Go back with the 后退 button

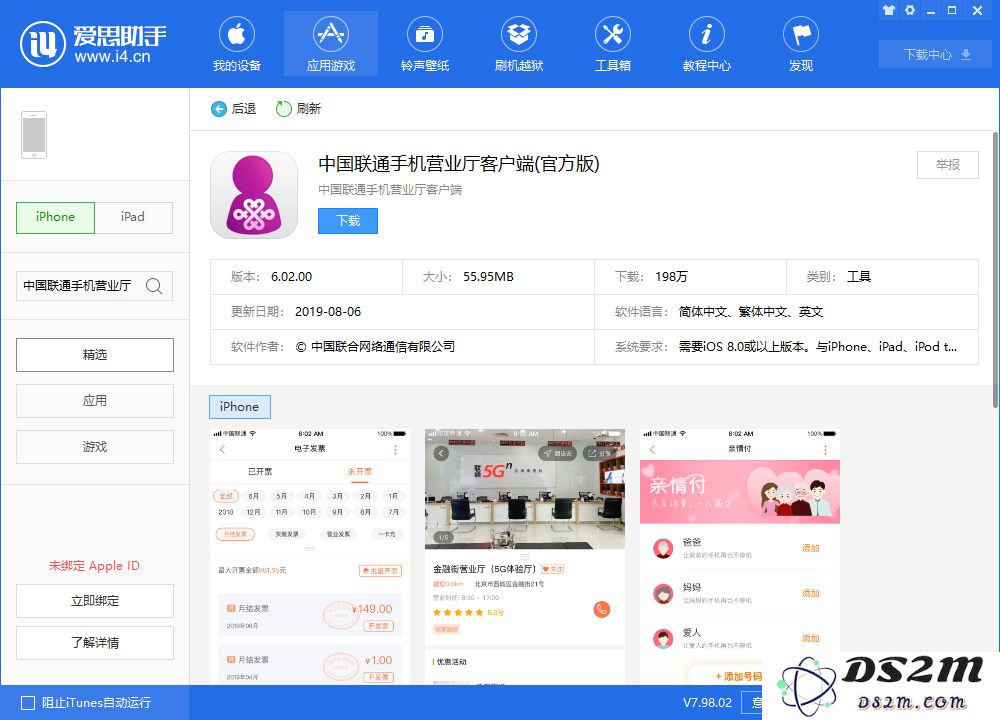coord(233,109)
